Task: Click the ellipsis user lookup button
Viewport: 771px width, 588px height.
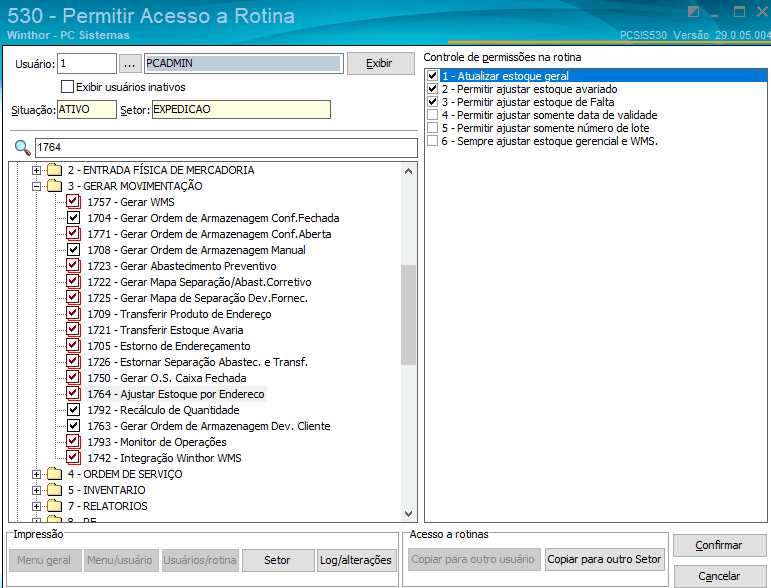Action: pos(130,64)
